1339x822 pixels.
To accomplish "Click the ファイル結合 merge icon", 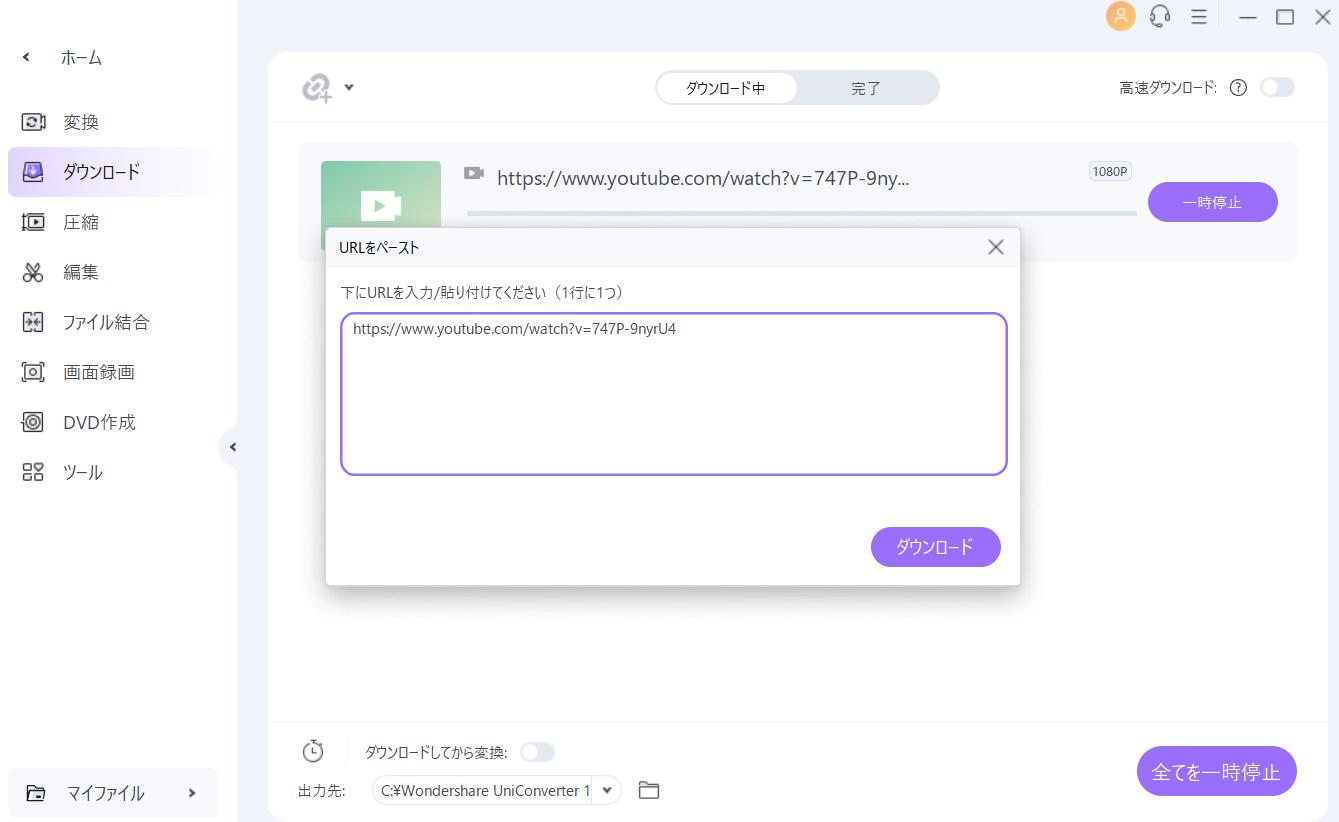I will 33,322.
